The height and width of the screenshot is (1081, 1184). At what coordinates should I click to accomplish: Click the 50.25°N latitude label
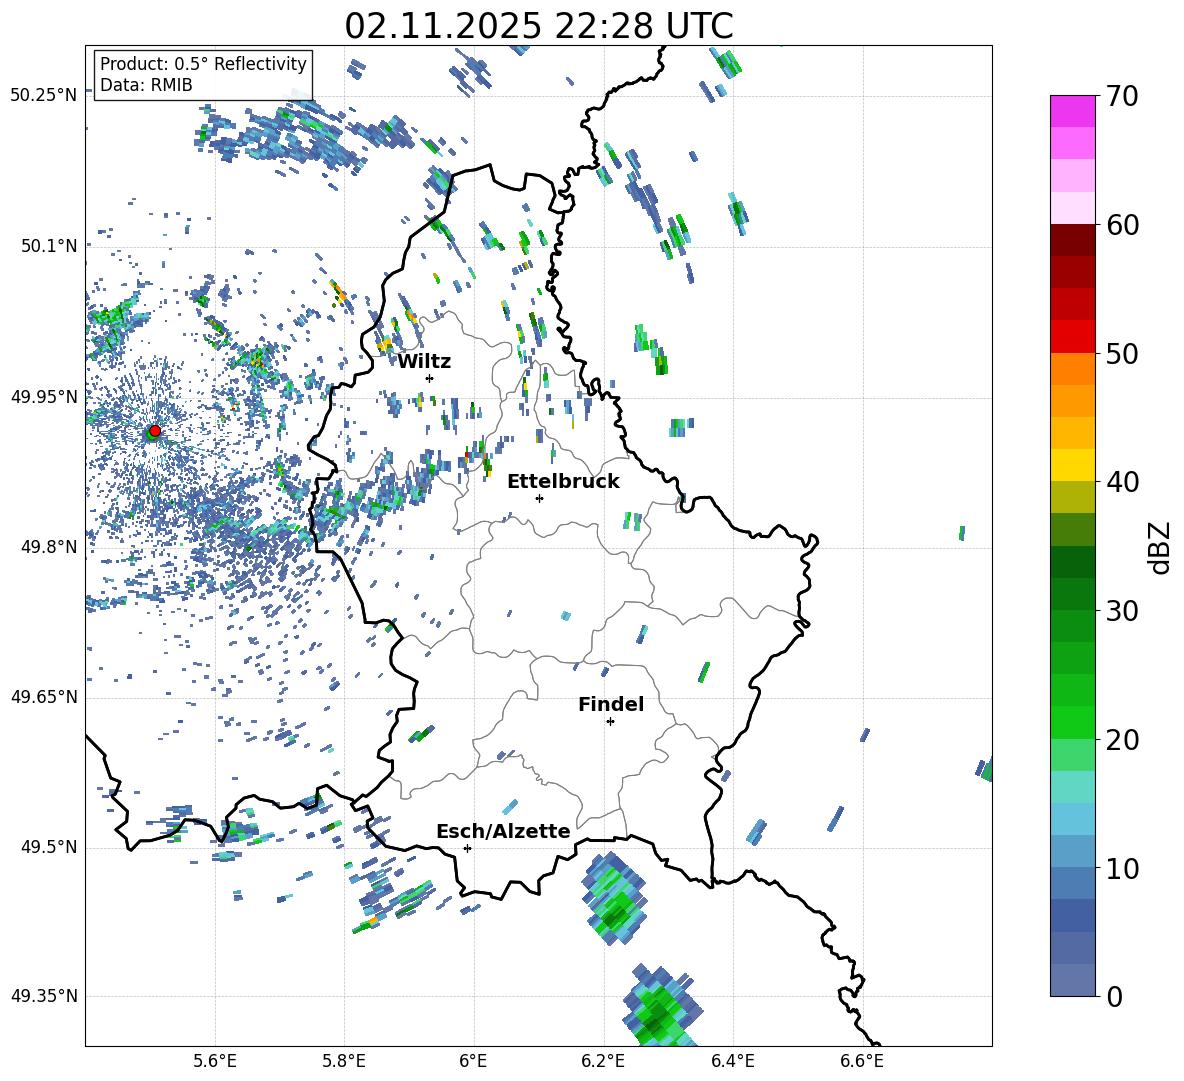click(44, 95)
